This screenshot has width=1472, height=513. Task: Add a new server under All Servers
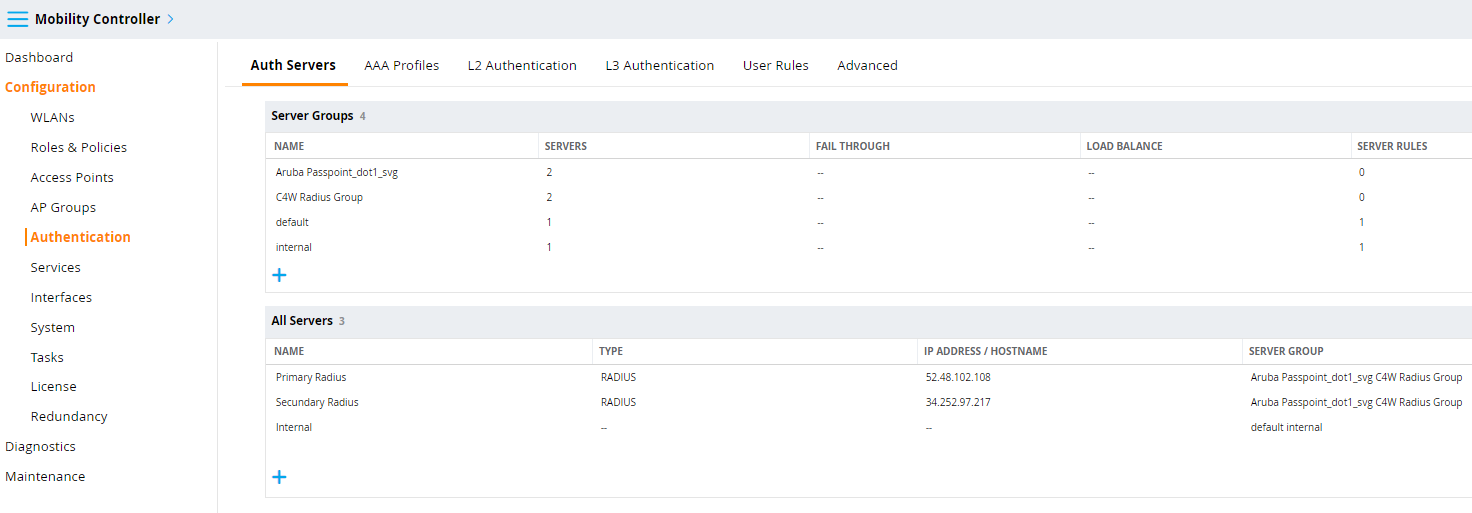pos(279,477)
